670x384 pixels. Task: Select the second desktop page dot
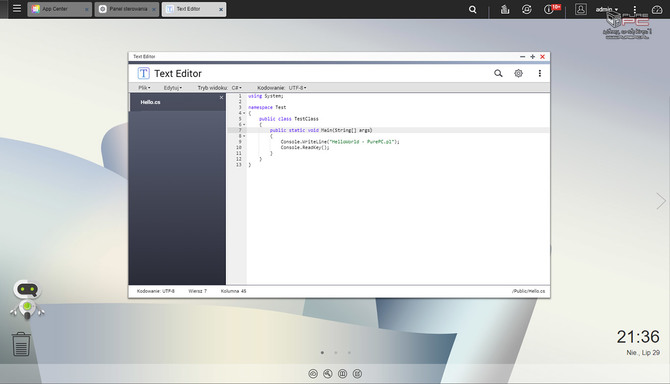click(x=336, y=353)
